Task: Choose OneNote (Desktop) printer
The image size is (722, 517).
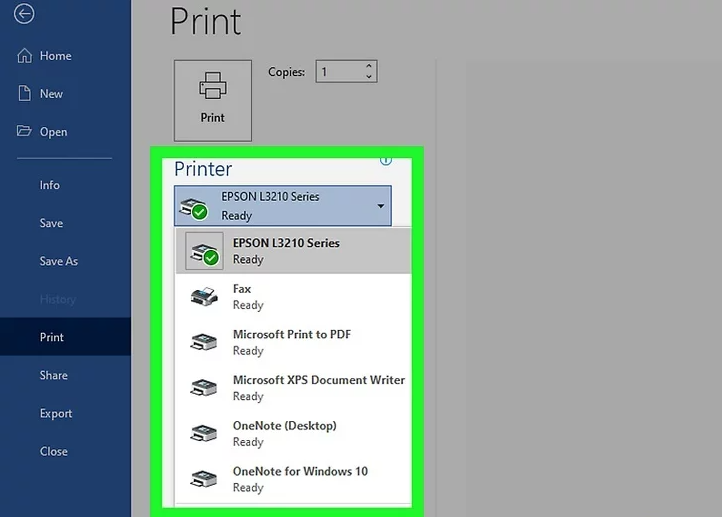Action: (x=293, y=433)
